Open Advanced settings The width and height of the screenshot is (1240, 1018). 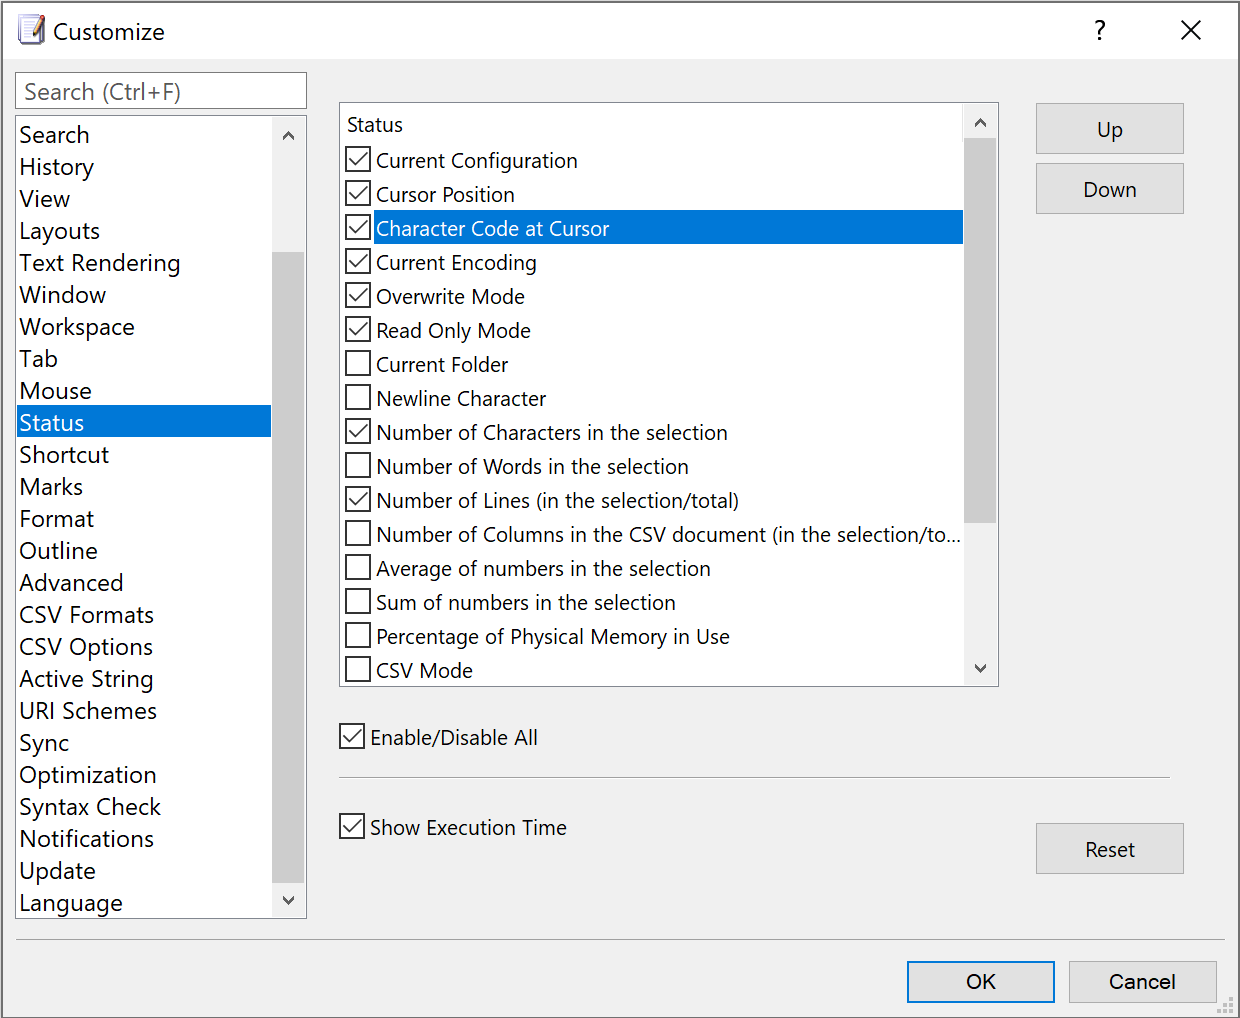click(x=144, y=583)
